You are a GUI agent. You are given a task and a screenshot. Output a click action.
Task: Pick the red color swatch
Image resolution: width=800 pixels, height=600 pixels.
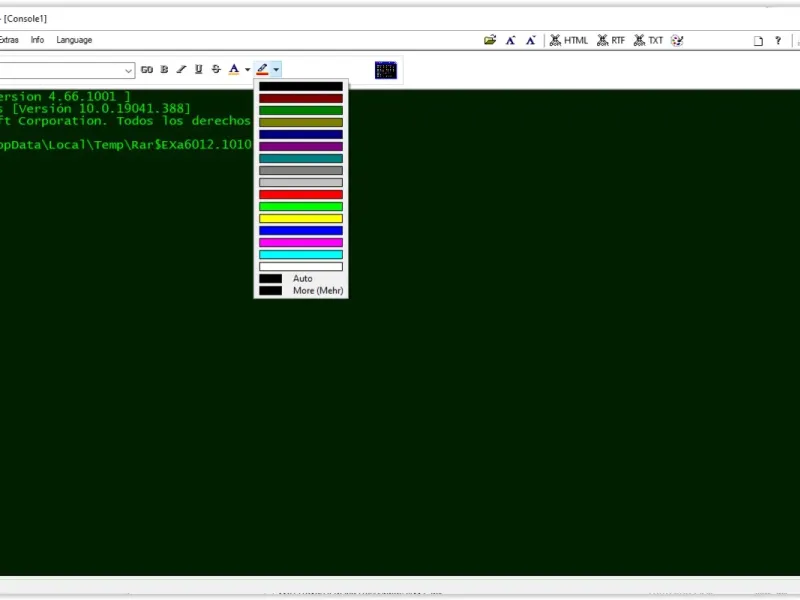[x=301, y=194]
